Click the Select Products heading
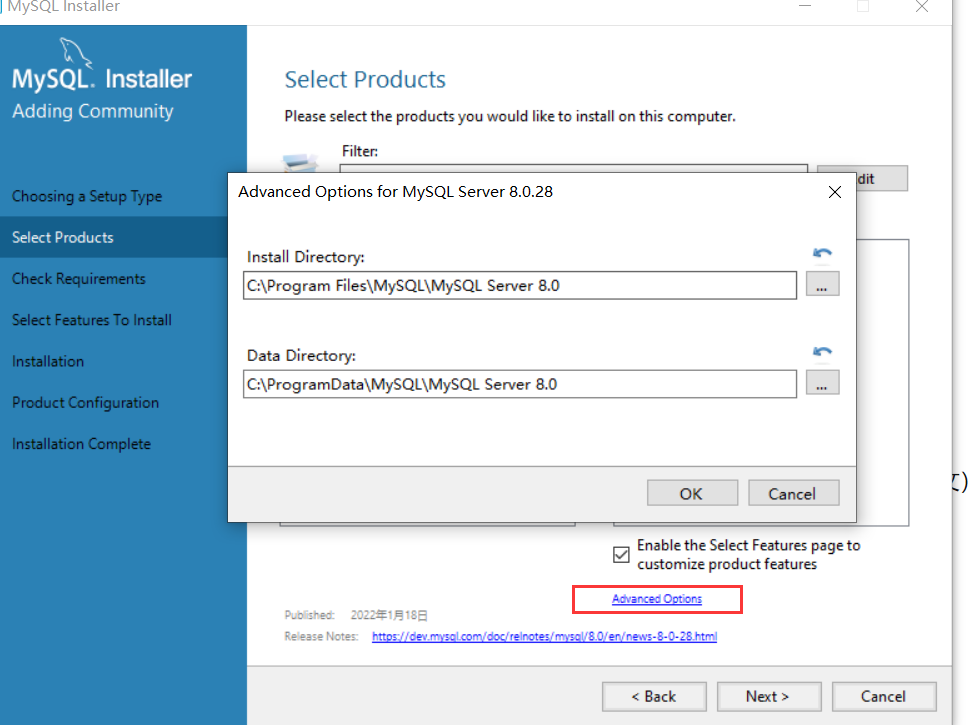 (365, 80)
